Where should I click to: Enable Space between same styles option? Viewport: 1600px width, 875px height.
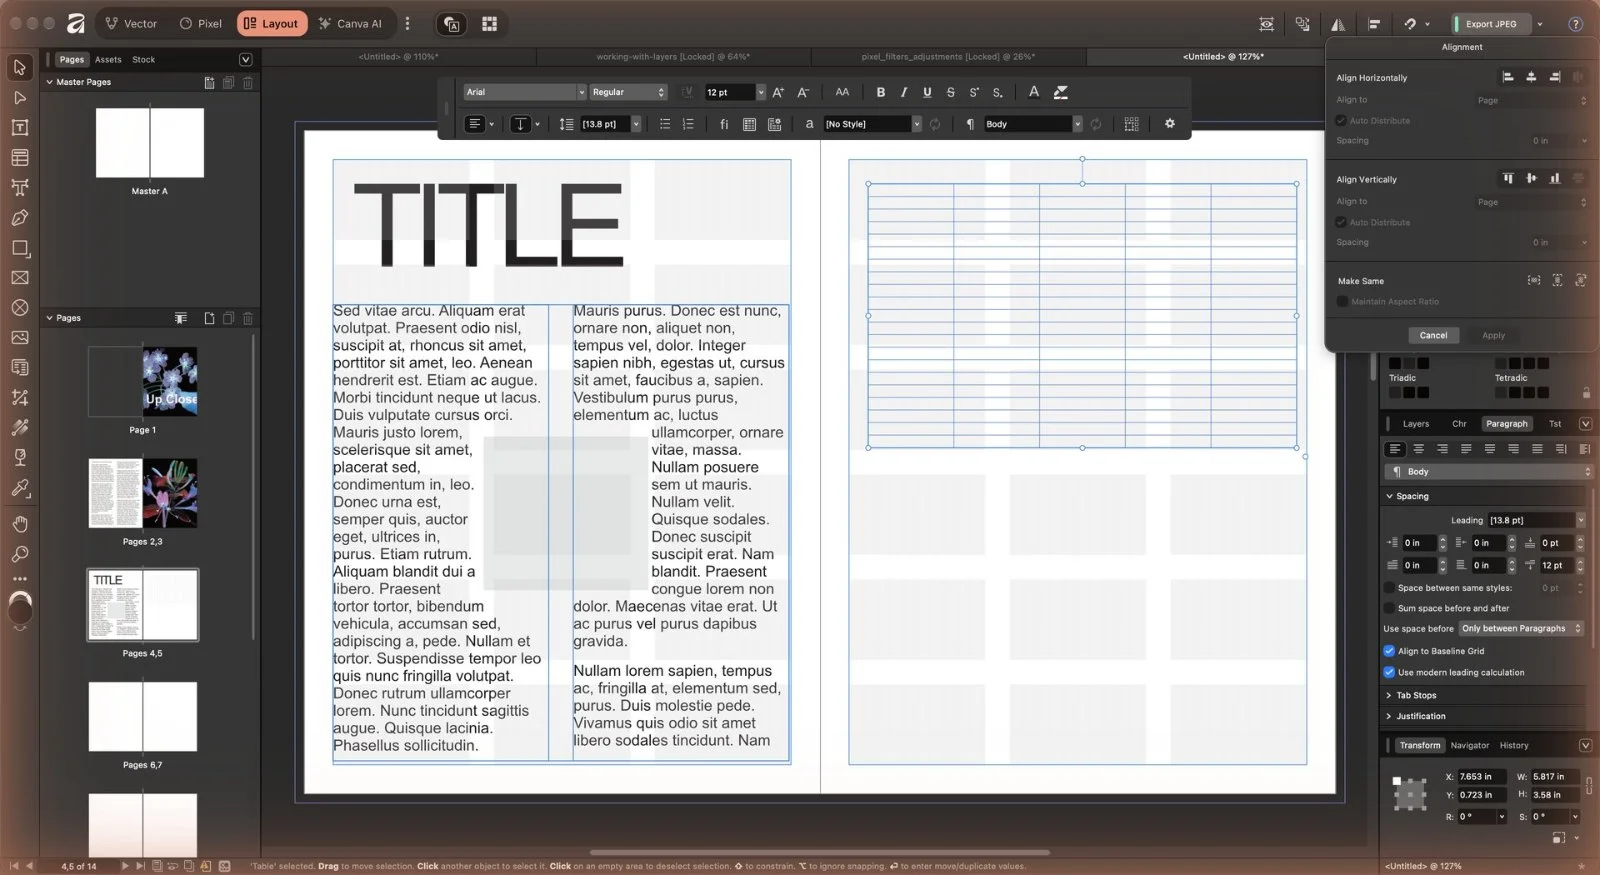click(x=1389, y=588)
